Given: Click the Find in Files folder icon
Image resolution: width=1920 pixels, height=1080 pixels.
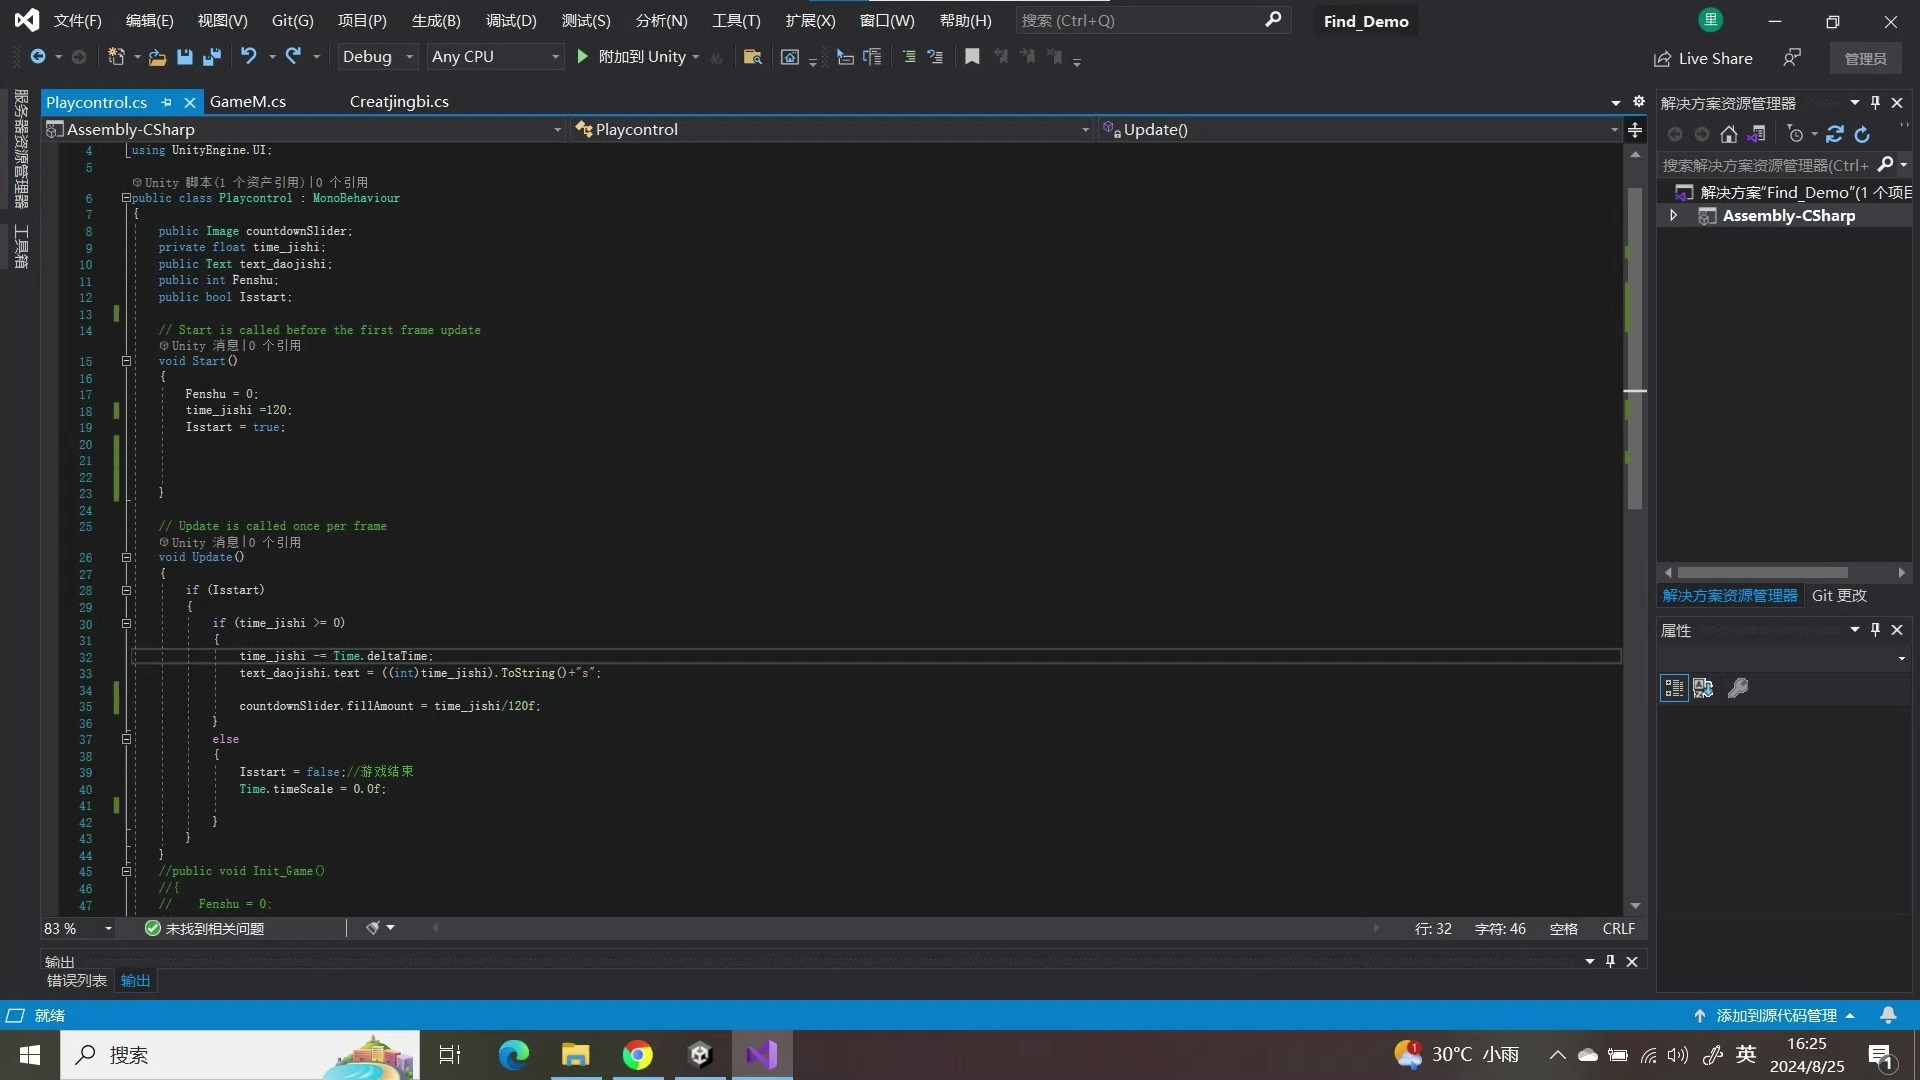Looking at the screenshot, I should click(753, 57).
